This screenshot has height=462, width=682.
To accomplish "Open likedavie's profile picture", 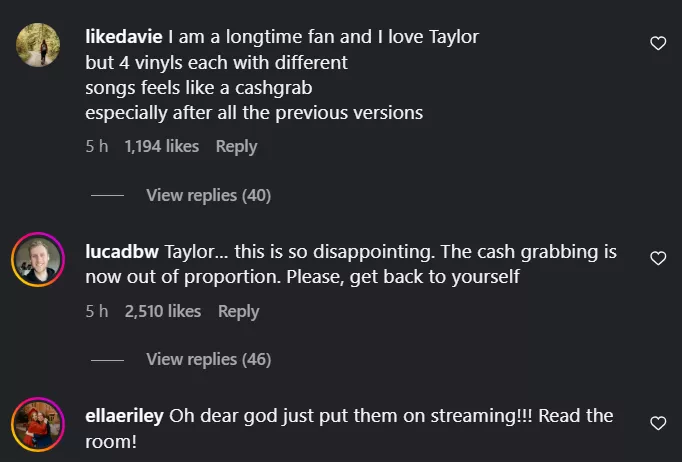I will pyautogui.click(x=38, y=45).
